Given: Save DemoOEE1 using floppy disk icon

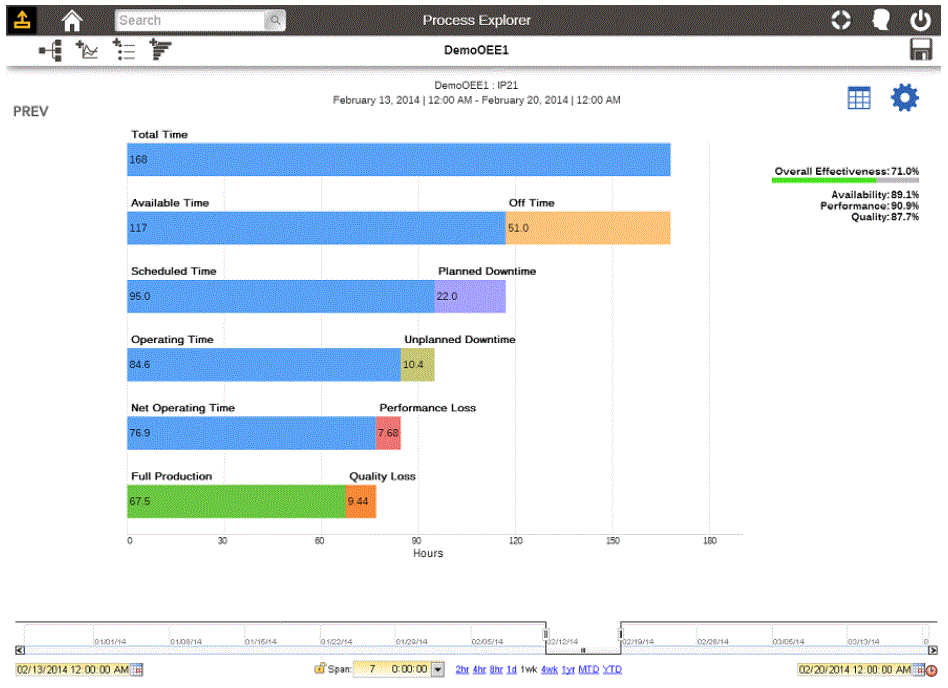Looking at the screenshot, I should click(921, 50).
